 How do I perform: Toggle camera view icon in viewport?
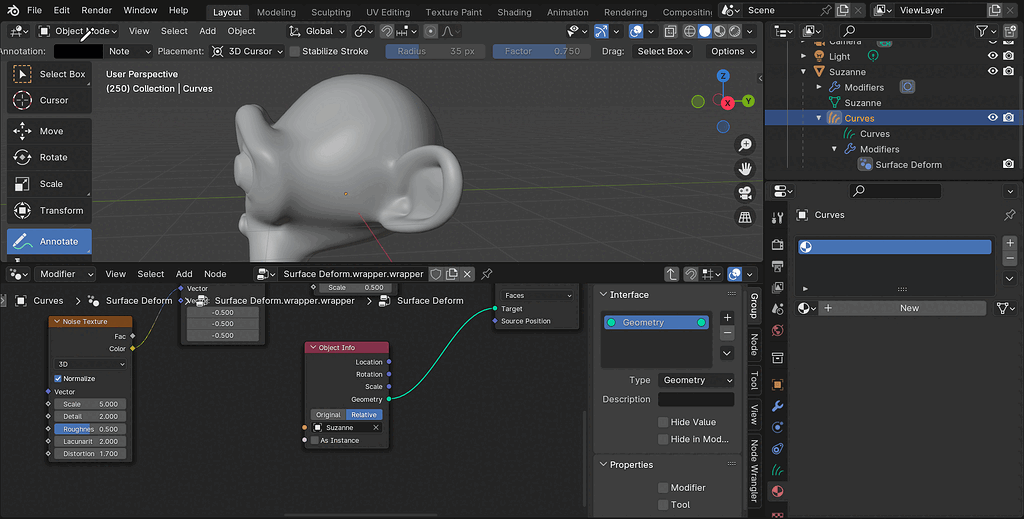click(744, 193)
